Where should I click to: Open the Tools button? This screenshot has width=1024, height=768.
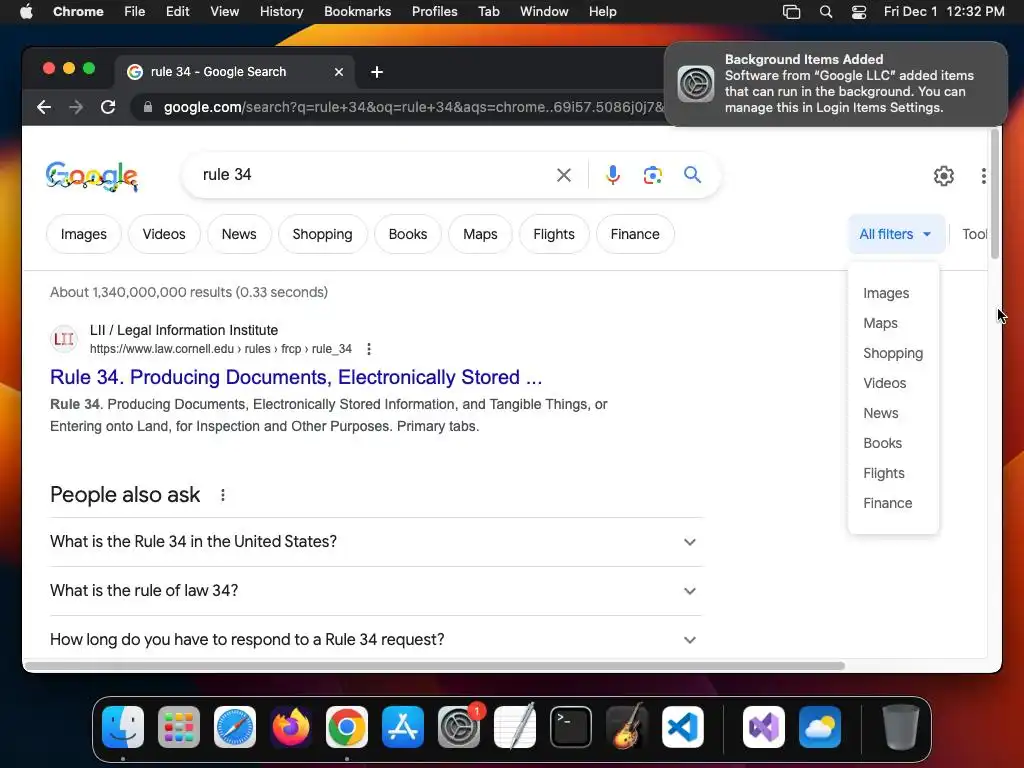click(974, 234)
